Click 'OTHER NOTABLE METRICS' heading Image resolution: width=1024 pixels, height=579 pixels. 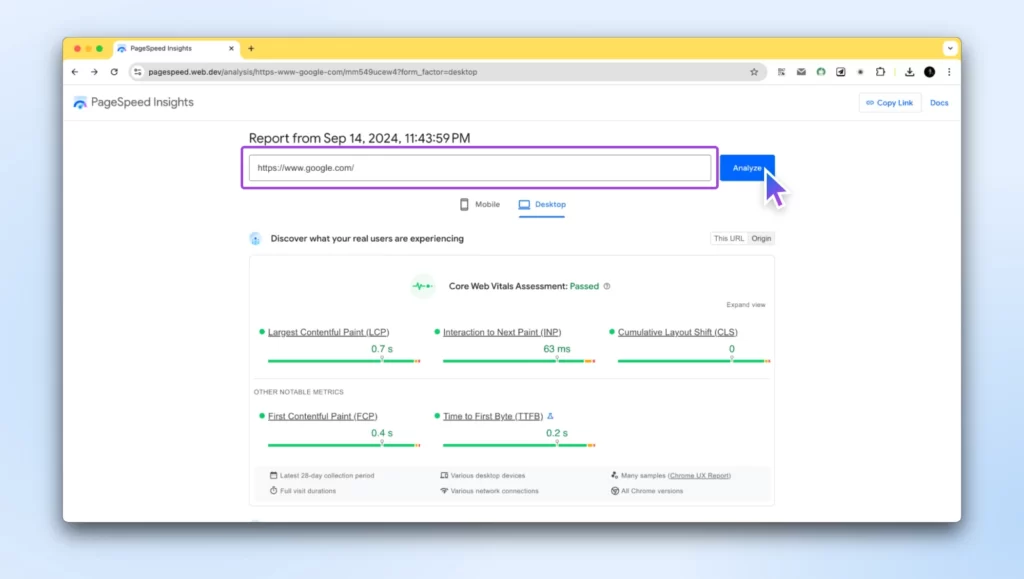(298, 392)
